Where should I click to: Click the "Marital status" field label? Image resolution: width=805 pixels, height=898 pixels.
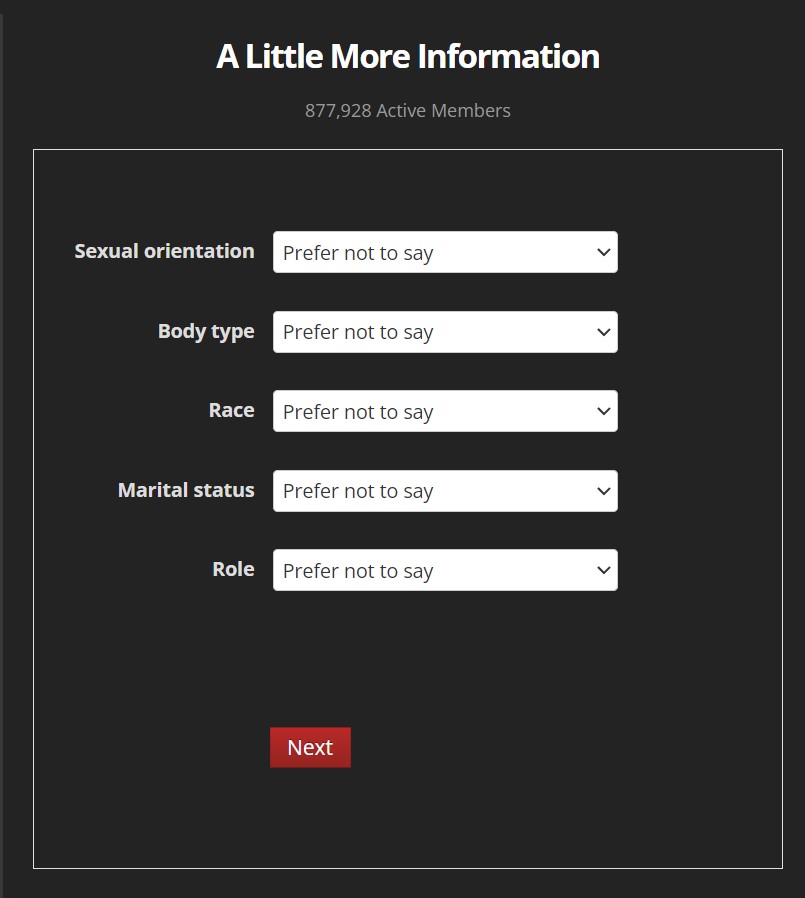pyautogui.click(x=186, y=490)
